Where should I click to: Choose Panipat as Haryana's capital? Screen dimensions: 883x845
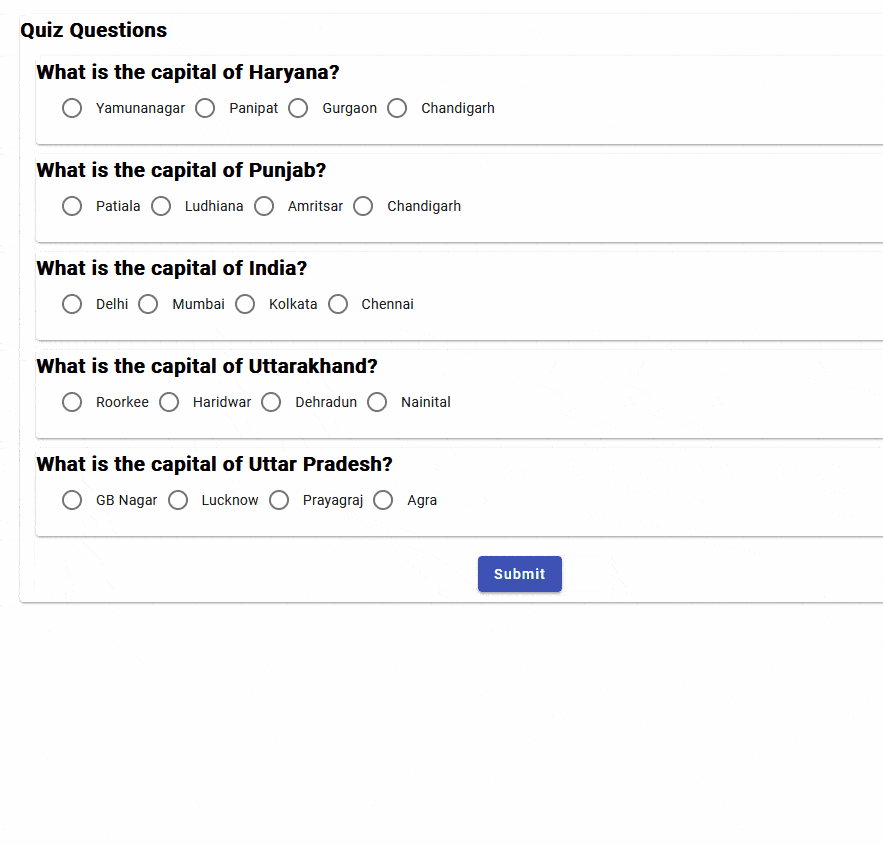pyautogui.click(x=205, y=108)
